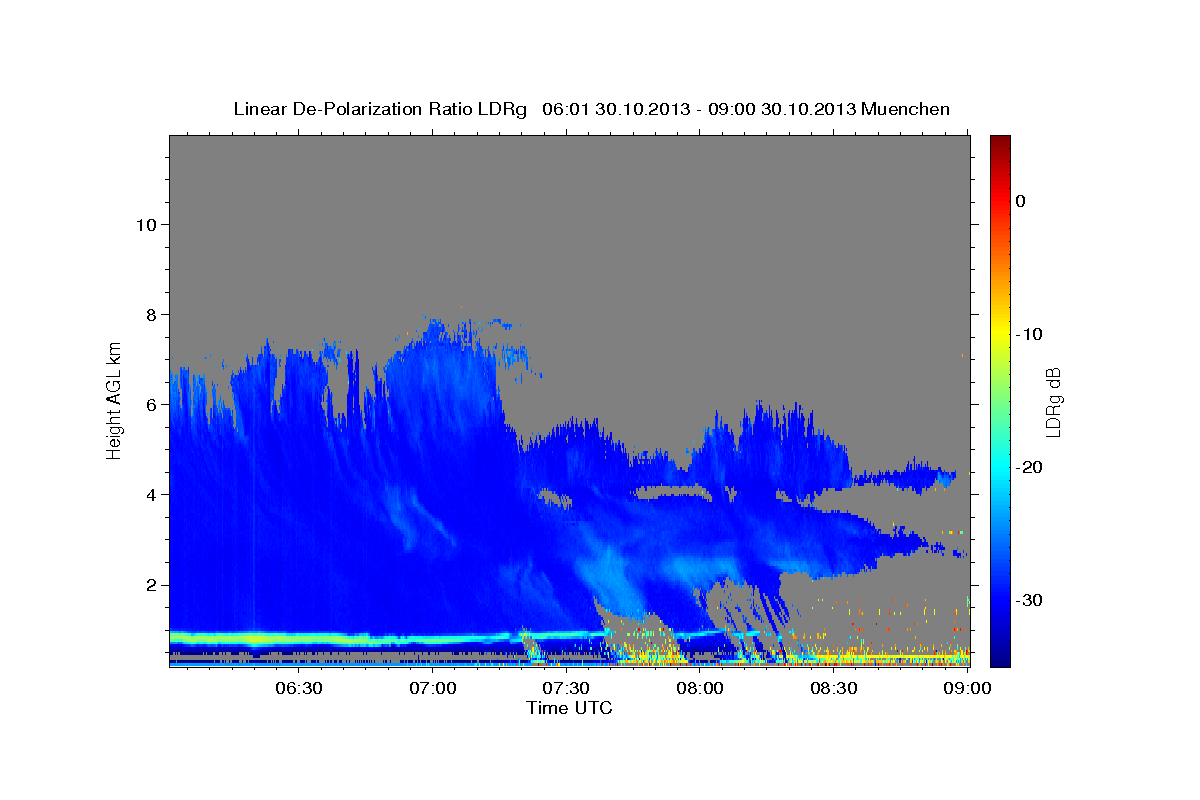Click the "Height AGL km" axis label

(x=115, y=399)
